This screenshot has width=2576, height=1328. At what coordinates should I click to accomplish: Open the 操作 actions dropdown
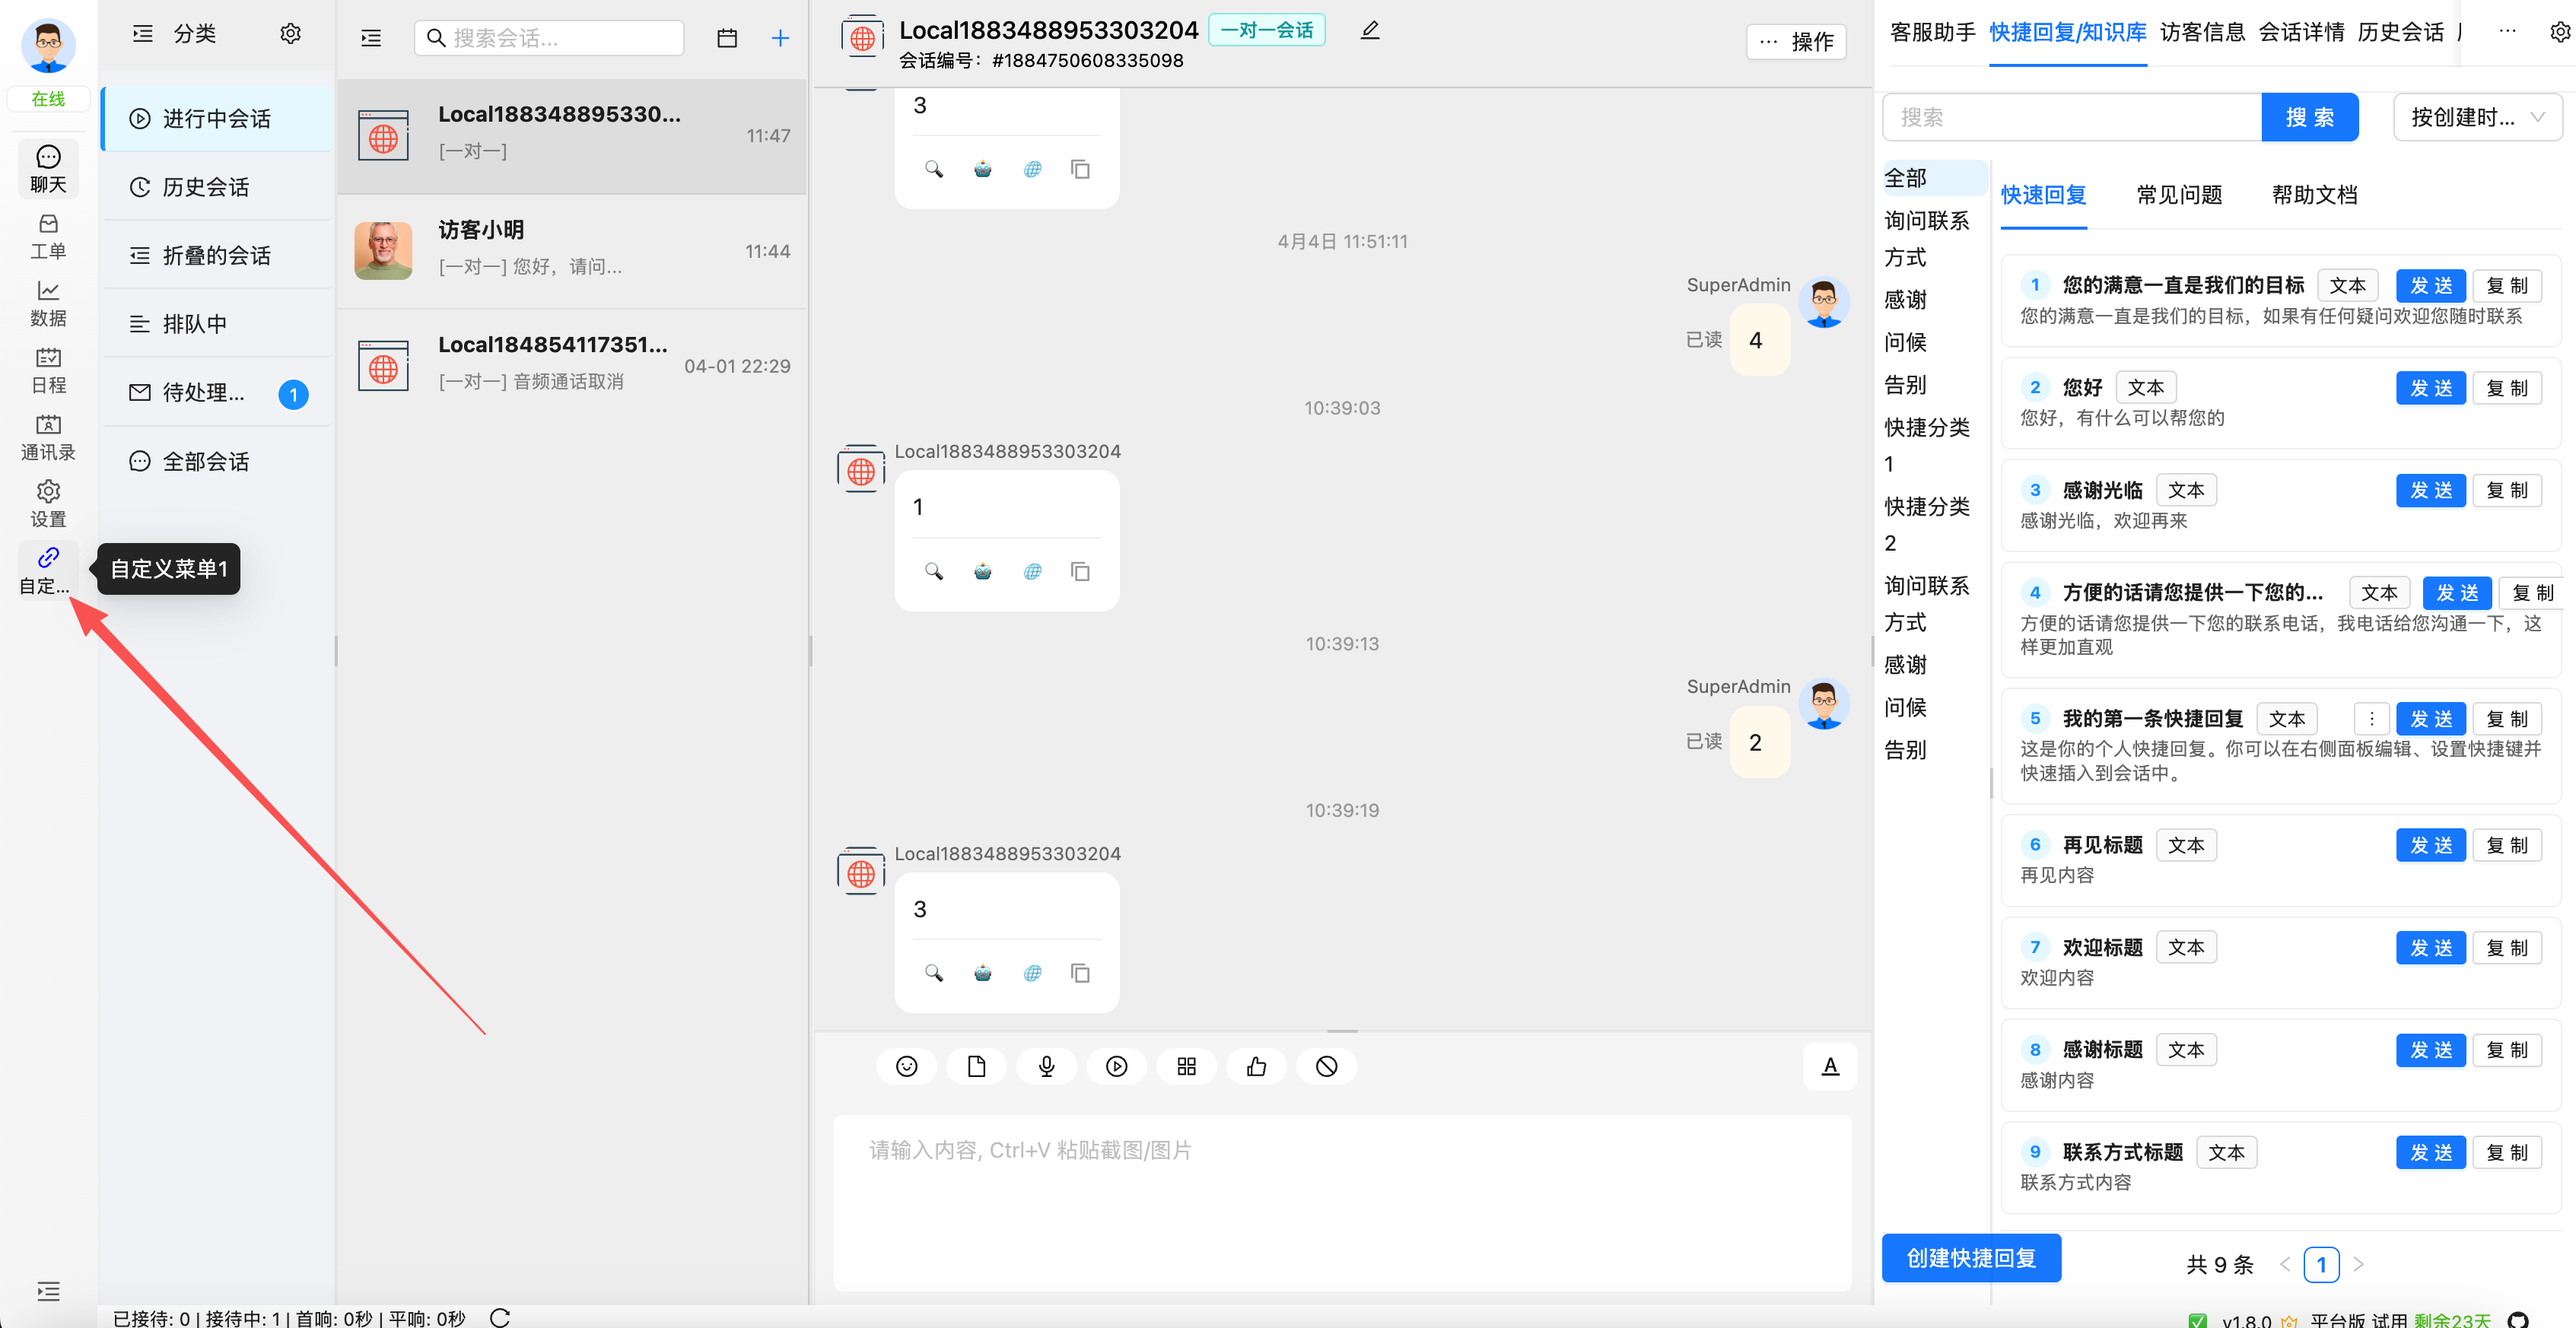[x=1796, y=41]
